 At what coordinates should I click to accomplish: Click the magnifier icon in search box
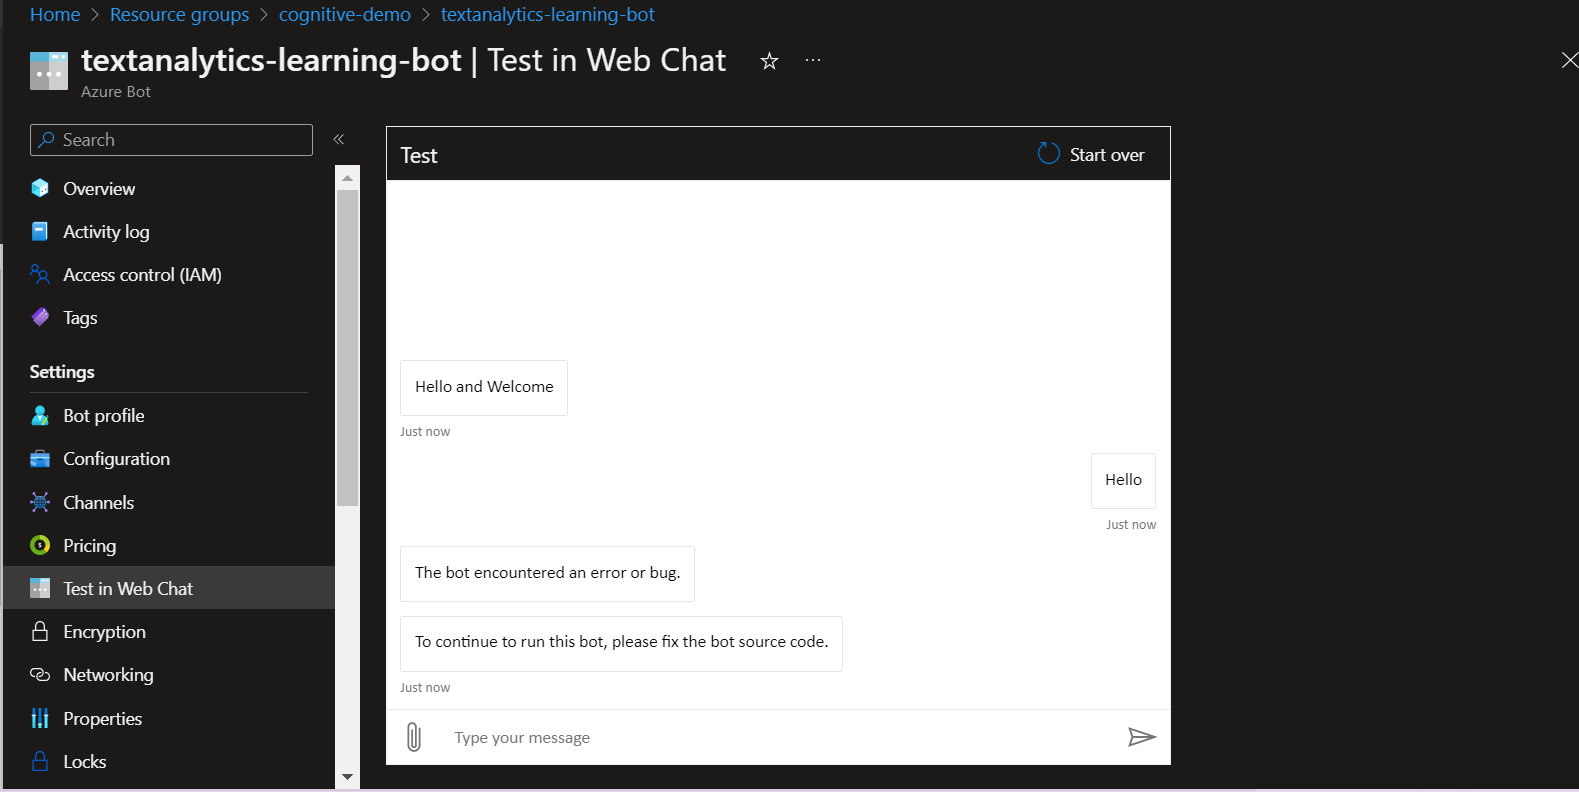click(x=46, y=140)
